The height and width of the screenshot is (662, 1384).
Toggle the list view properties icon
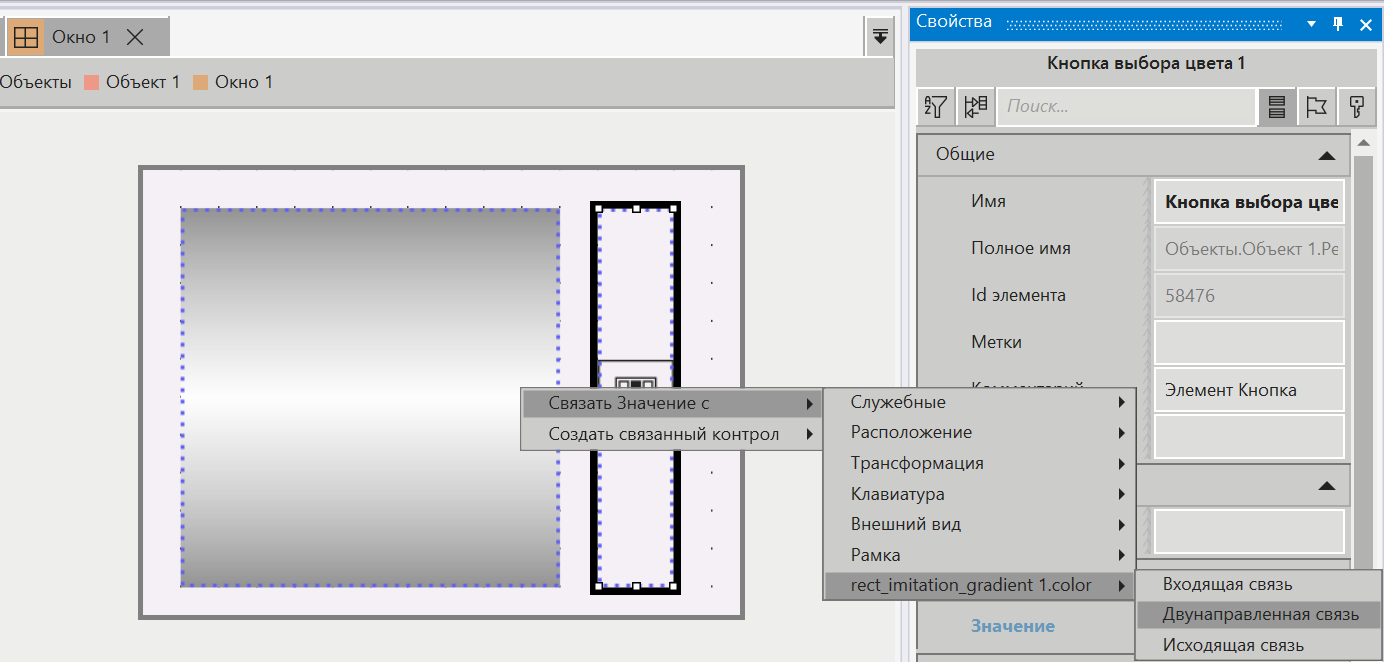(x=1276, y=107)
